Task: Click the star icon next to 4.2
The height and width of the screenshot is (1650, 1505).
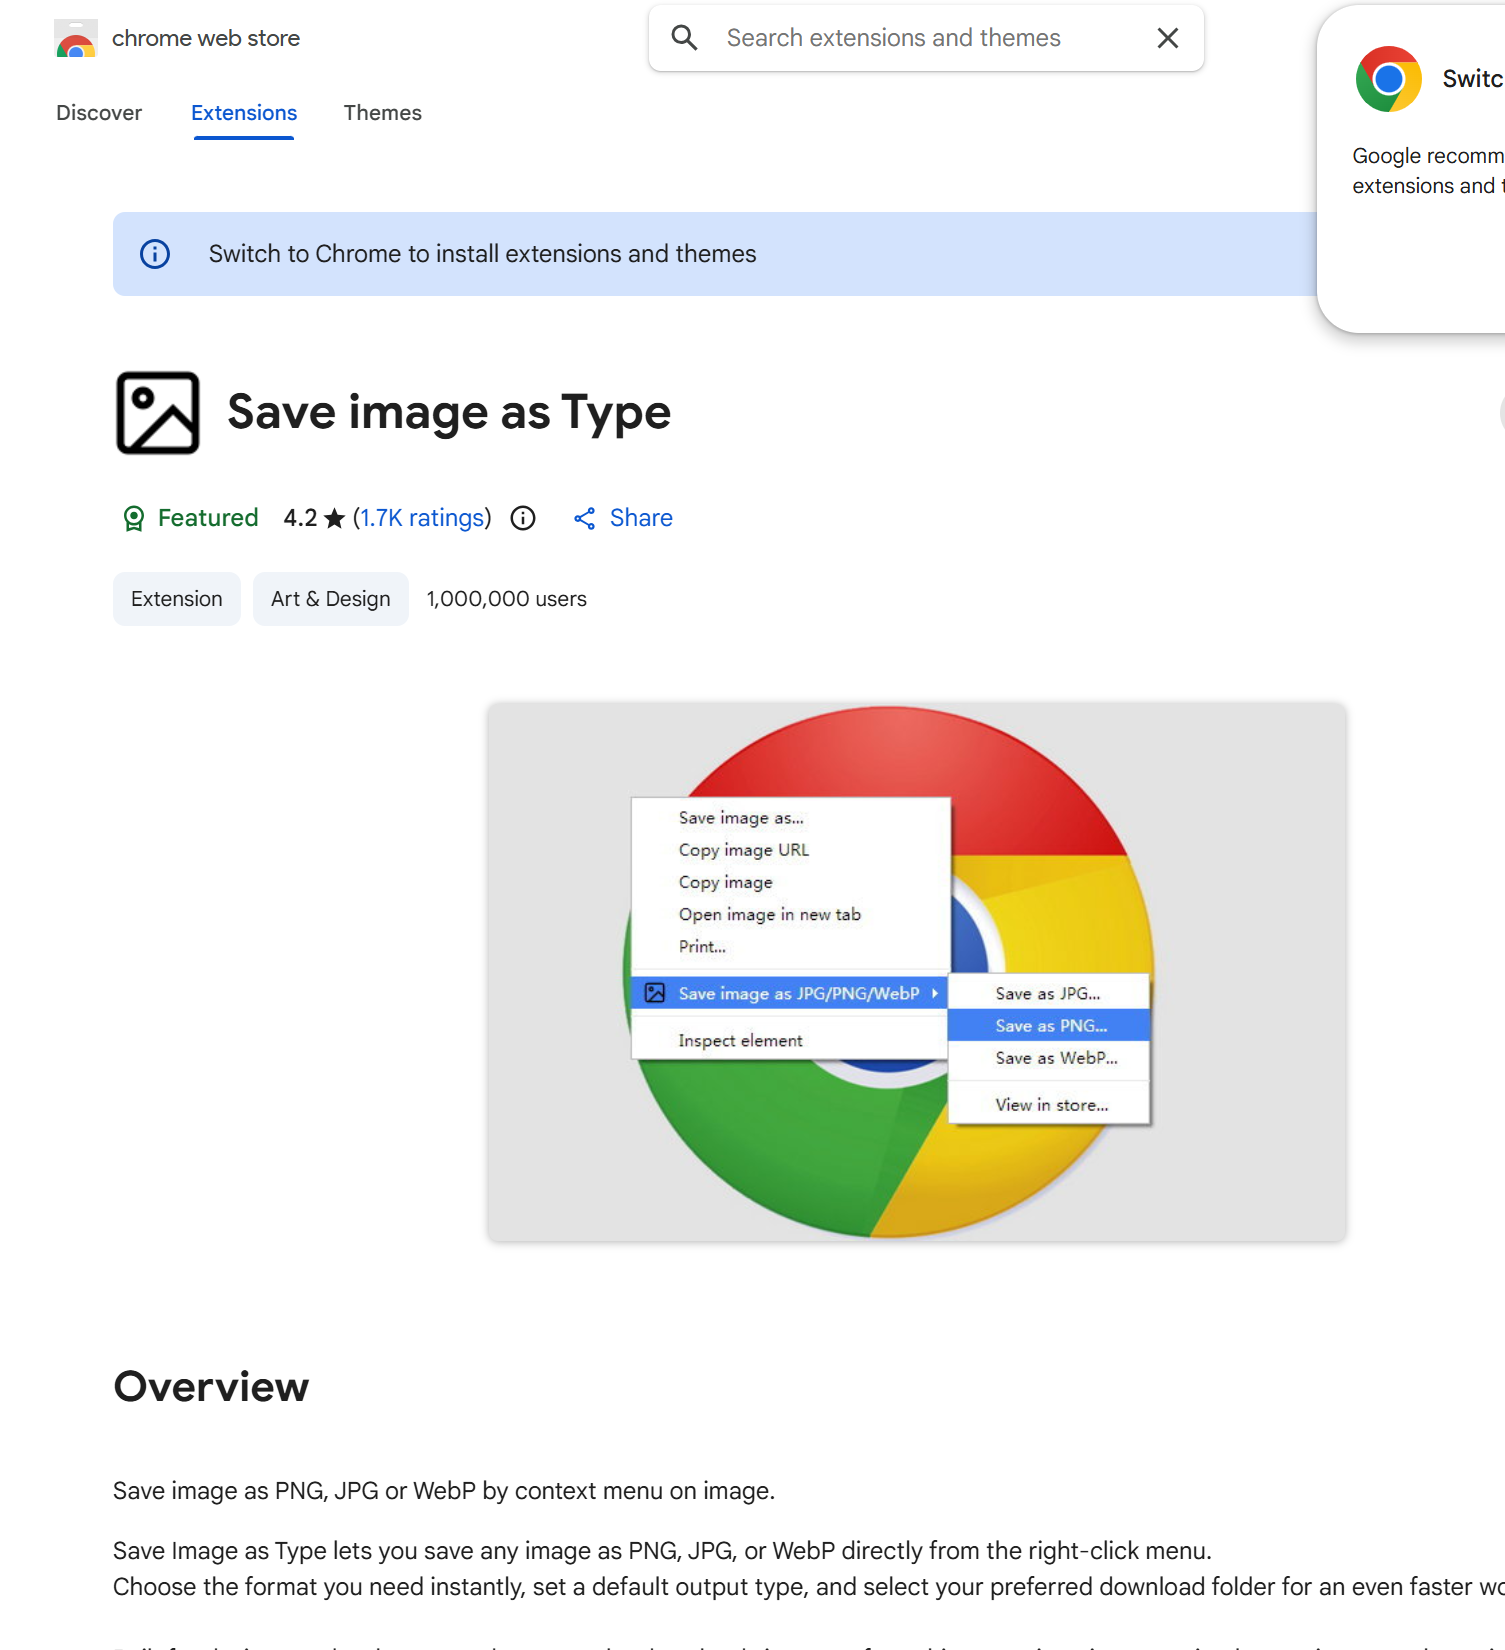Action: (x=335, y=518)
